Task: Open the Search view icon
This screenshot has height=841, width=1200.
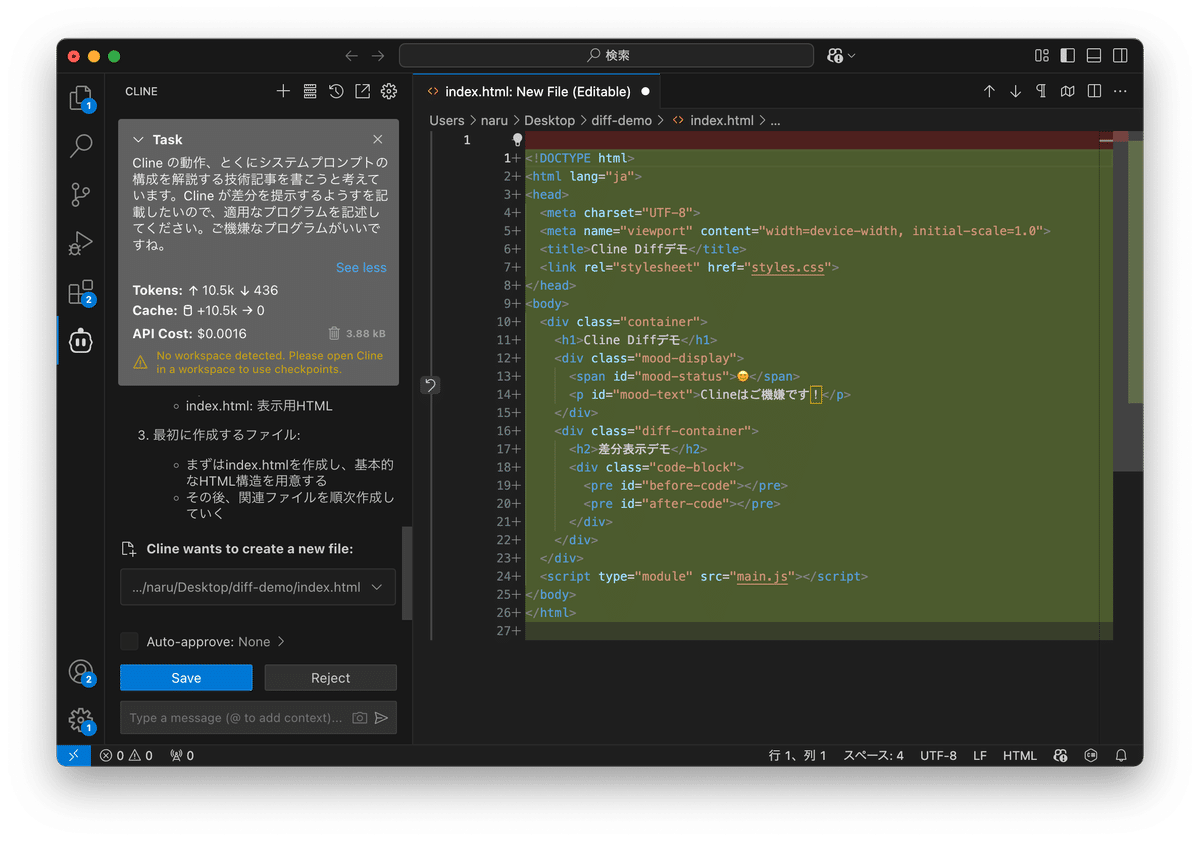Action: click(x=81, y=146)
